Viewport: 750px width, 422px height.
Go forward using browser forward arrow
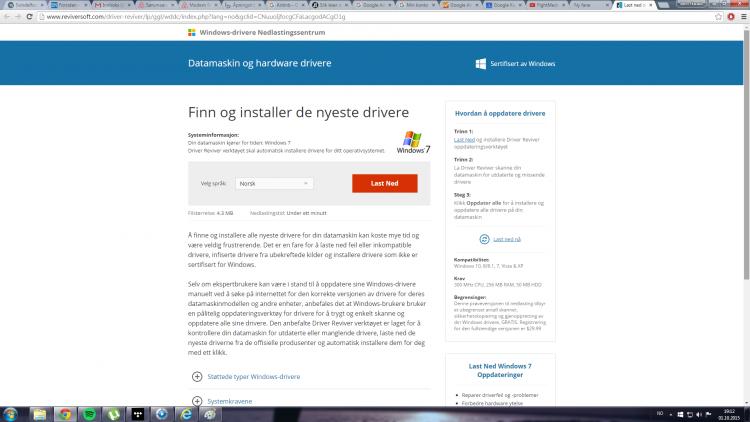[x=18, y=17]
